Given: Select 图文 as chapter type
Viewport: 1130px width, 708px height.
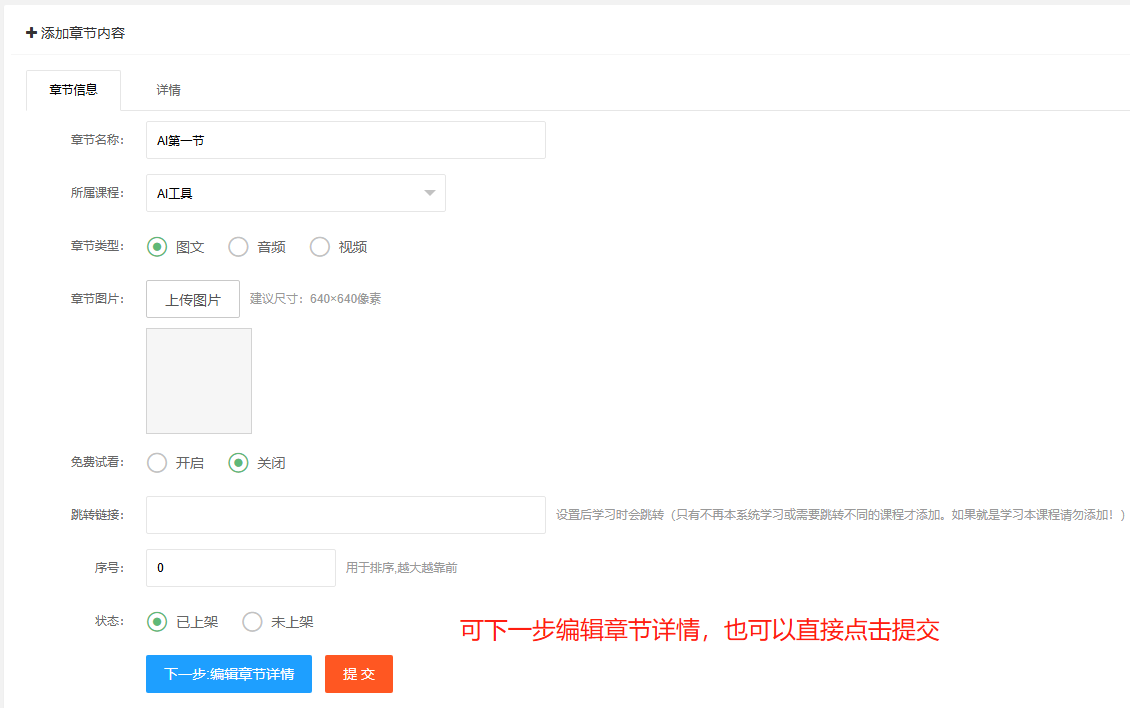Looking at the screenshot, I should coord(158,247).
